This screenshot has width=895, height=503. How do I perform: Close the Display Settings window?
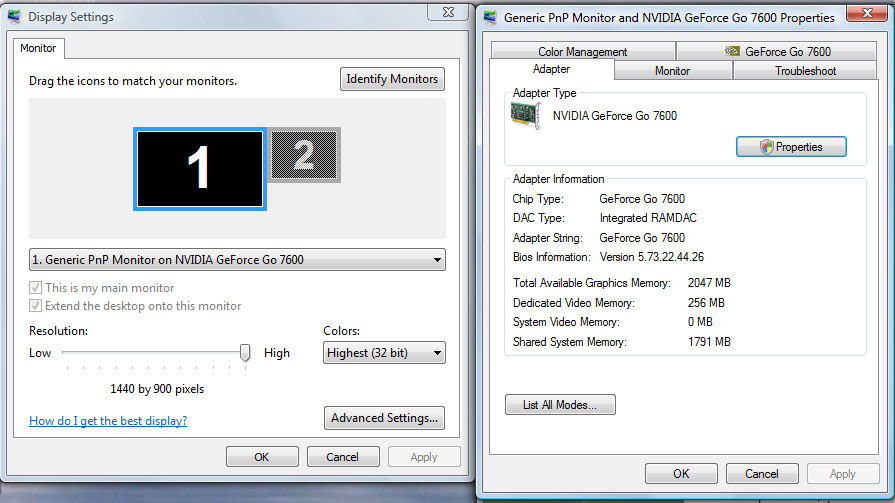449,12
